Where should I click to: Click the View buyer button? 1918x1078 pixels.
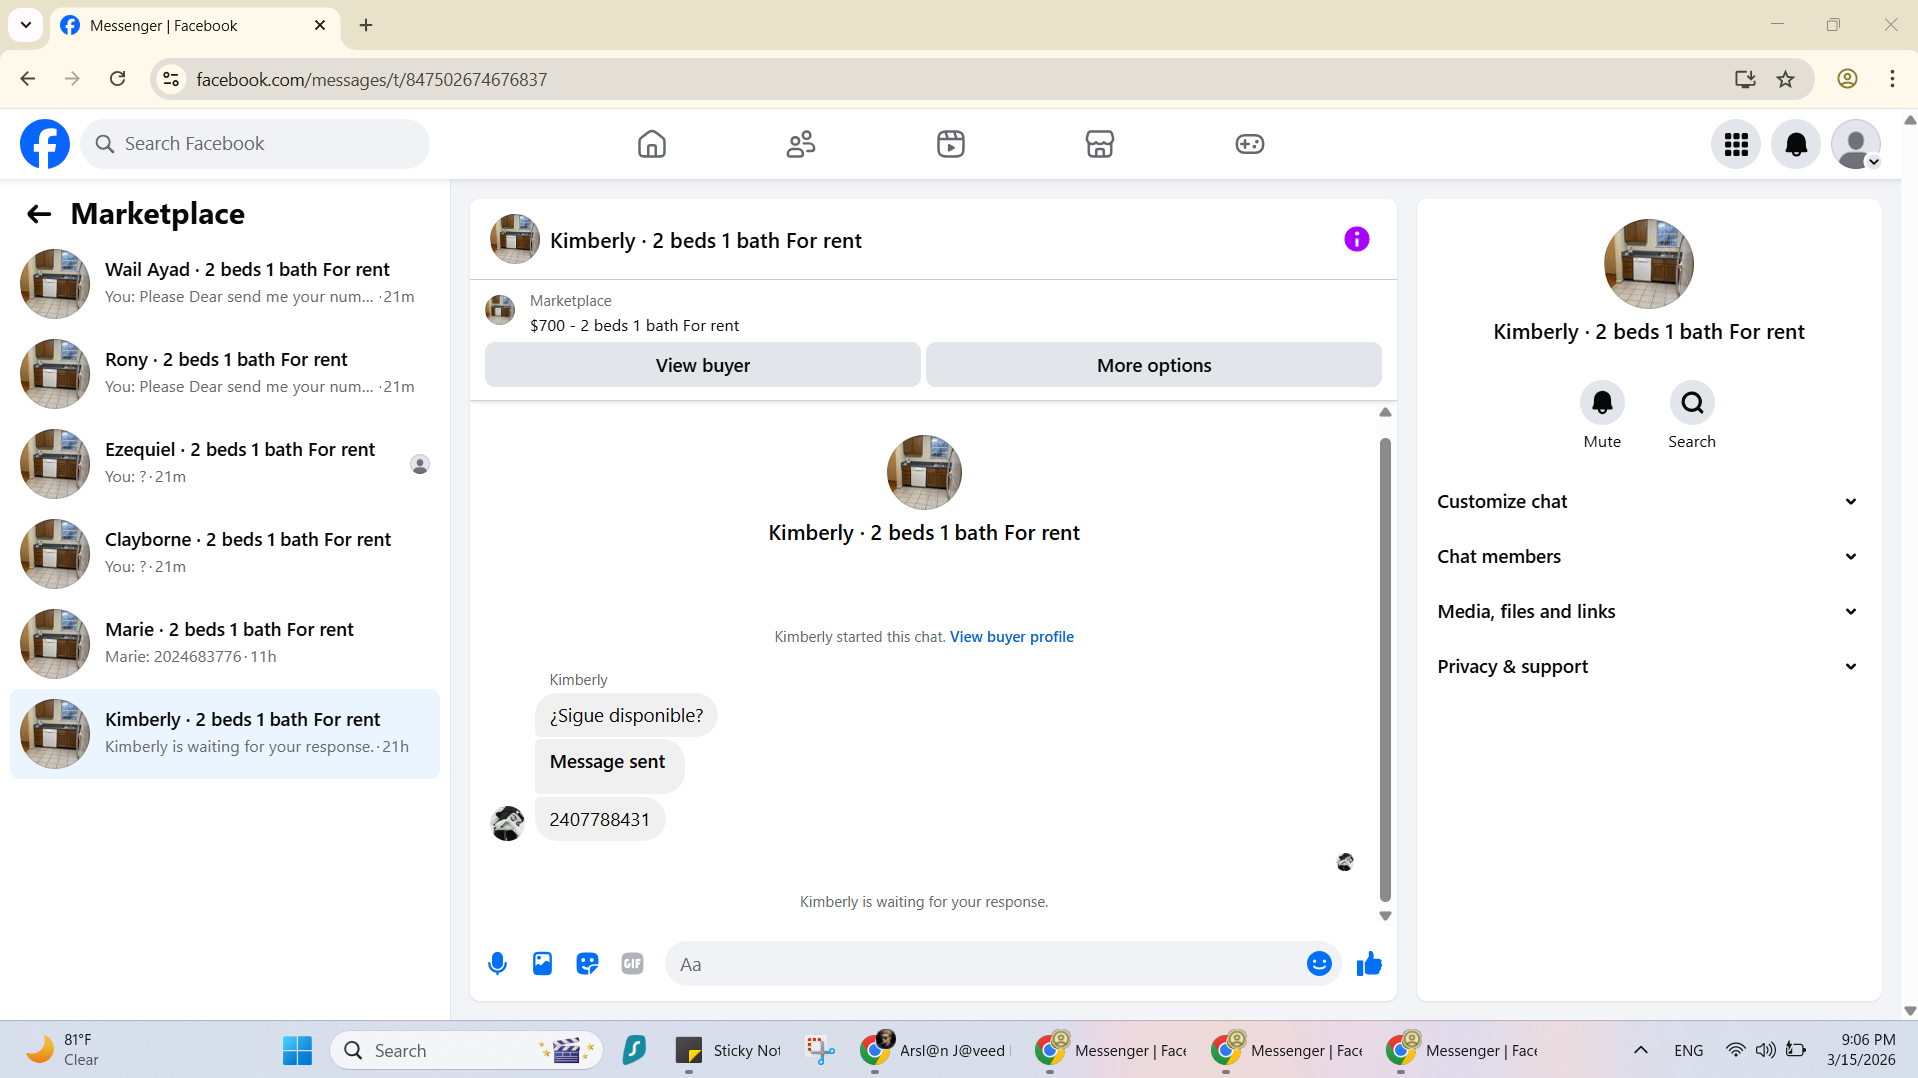tap(703, 365)
